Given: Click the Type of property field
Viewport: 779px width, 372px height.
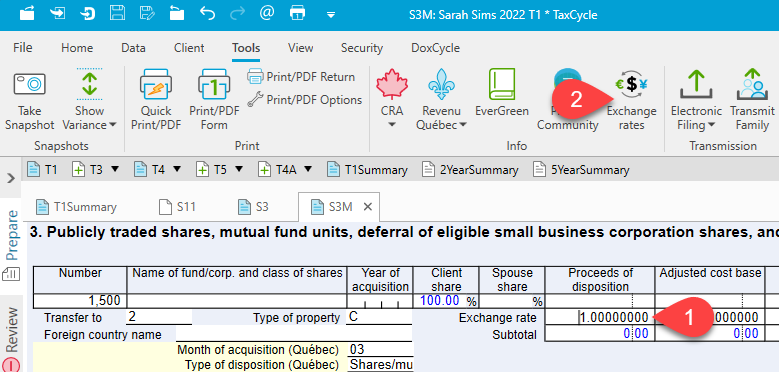Looking at the screenshot, I should (x=379, y=317).
